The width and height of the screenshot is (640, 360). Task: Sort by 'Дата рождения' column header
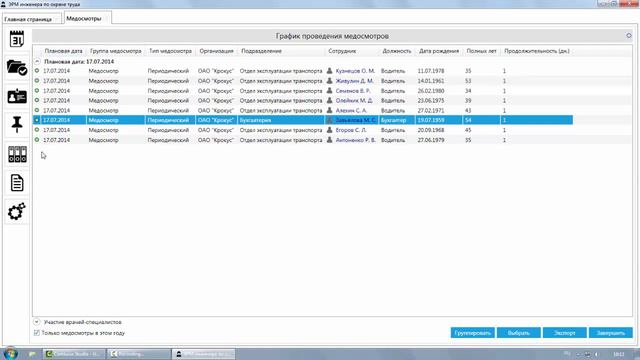coord(439,51)
